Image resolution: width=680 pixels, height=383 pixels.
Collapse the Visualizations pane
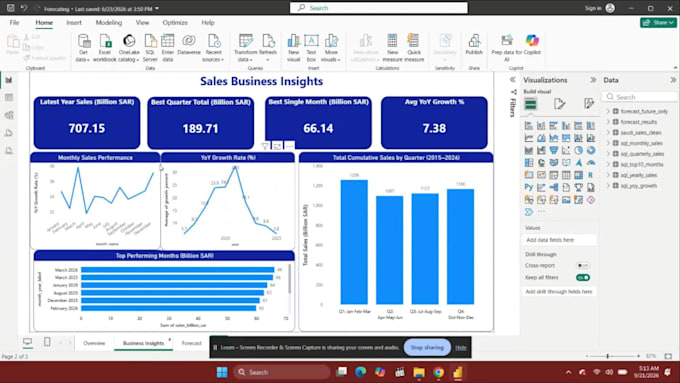(593, 80)
